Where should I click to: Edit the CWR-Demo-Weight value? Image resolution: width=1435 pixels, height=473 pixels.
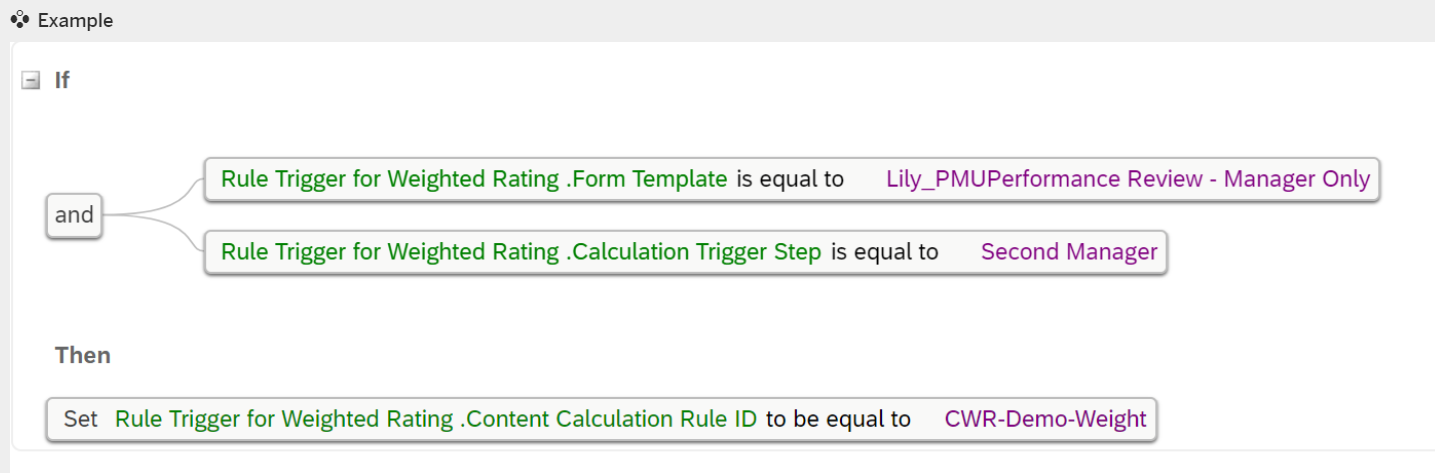1046,419
